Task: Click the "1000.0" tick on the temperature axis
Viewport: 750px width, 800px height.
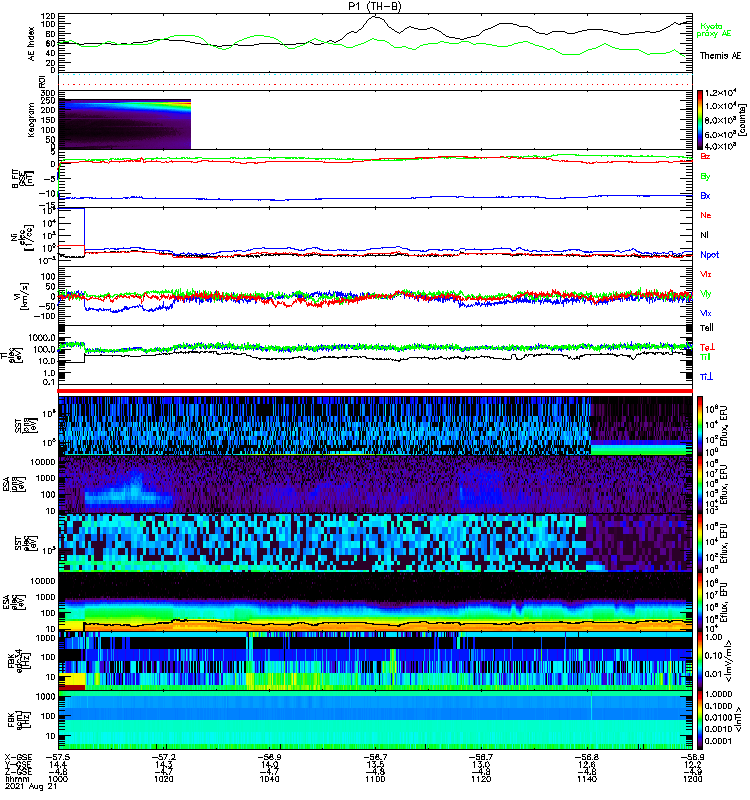Action: pos(42,338)
